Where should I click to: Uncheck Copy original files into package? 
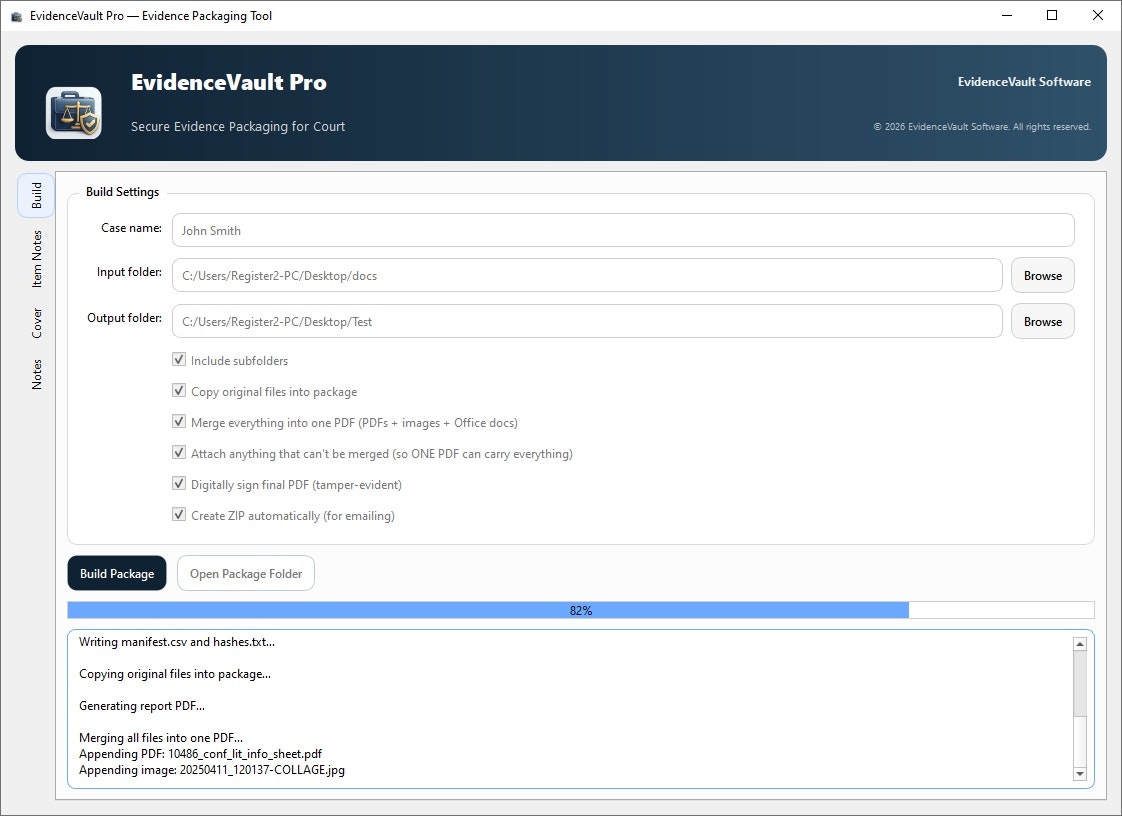click(179, 390)
